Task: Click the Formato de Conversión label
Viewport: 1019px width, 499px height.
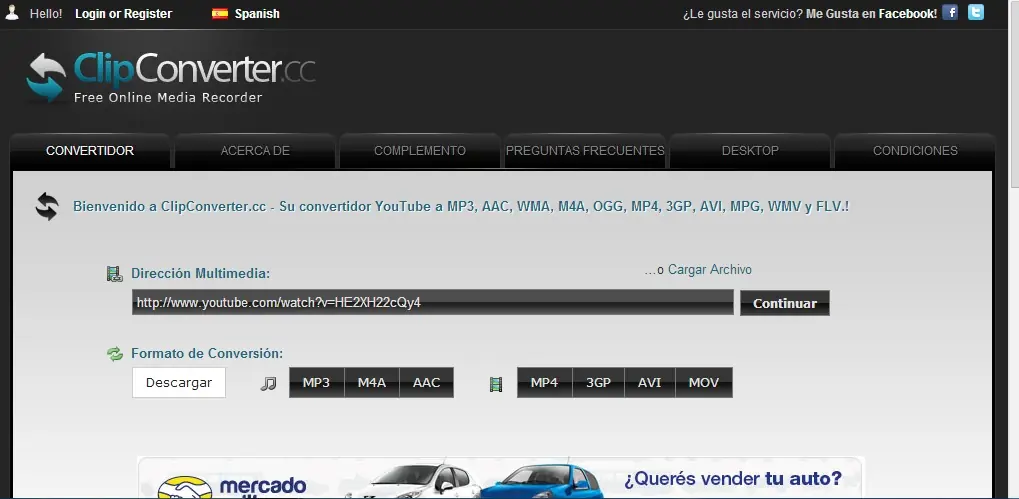Action: click(x=207, y=353)
